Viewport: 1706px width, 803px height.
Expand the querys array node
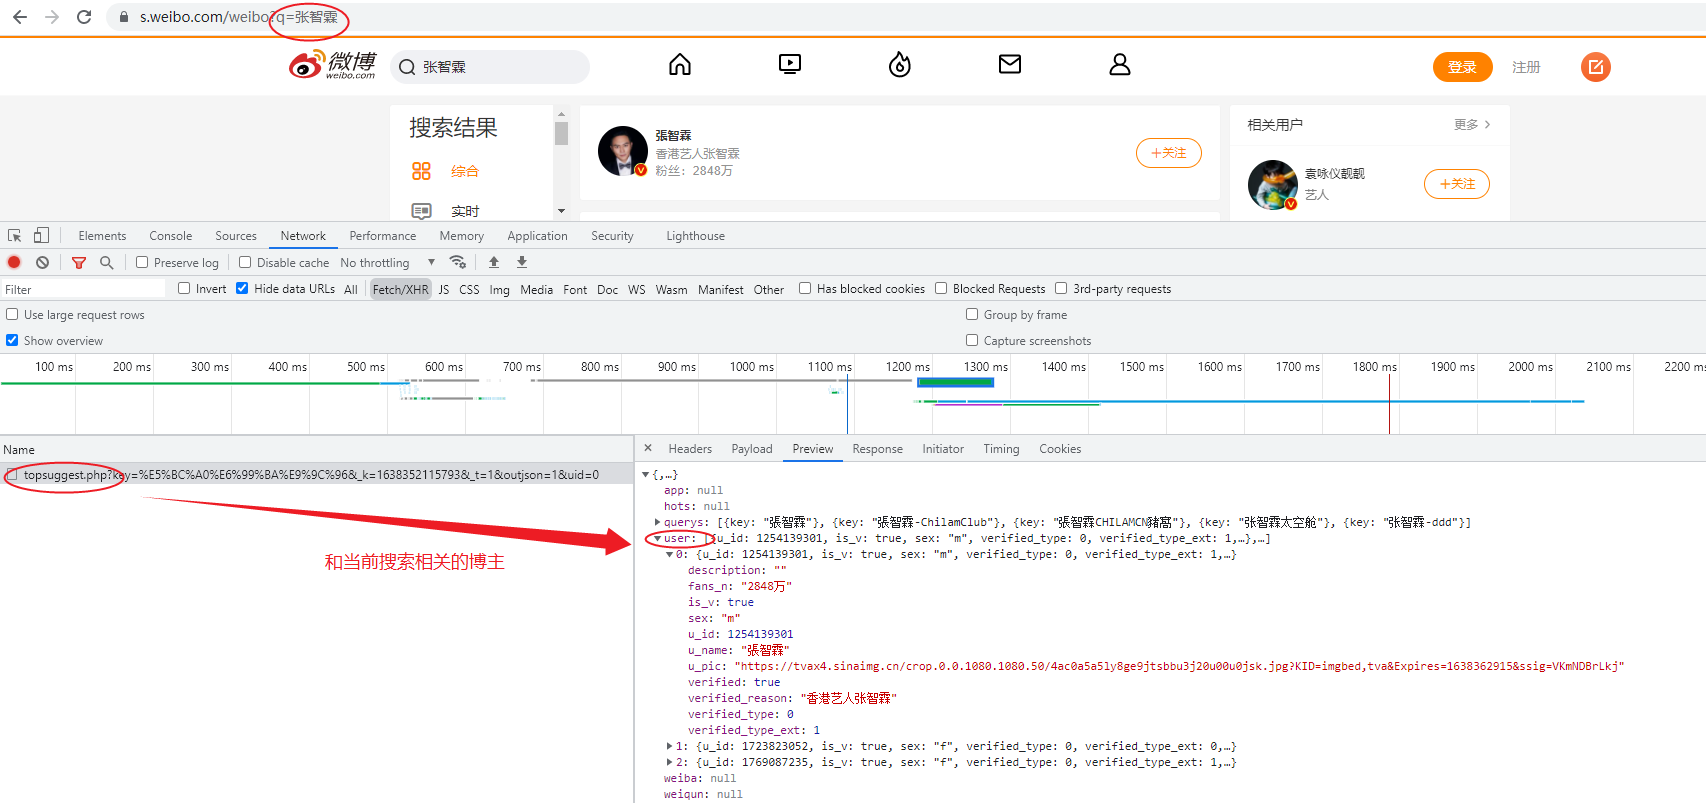[x=658, y=522]
